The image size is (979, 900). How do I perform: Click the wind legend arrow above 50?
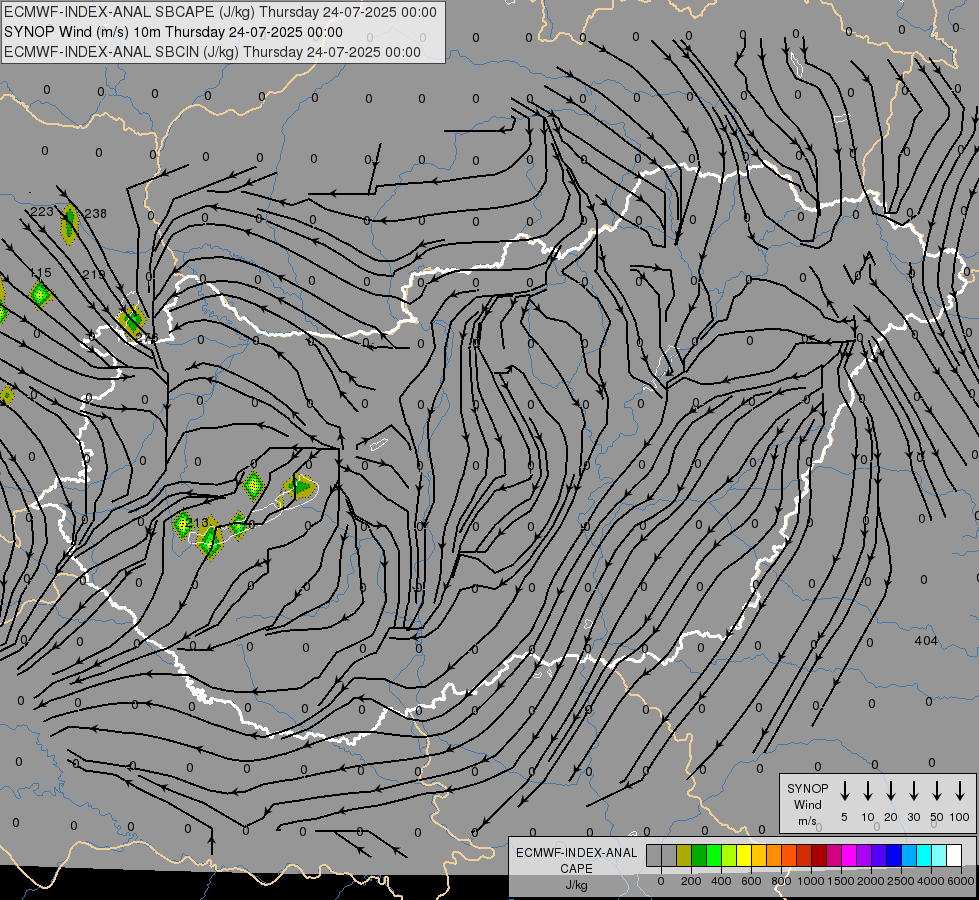click(x=937, y=791)
